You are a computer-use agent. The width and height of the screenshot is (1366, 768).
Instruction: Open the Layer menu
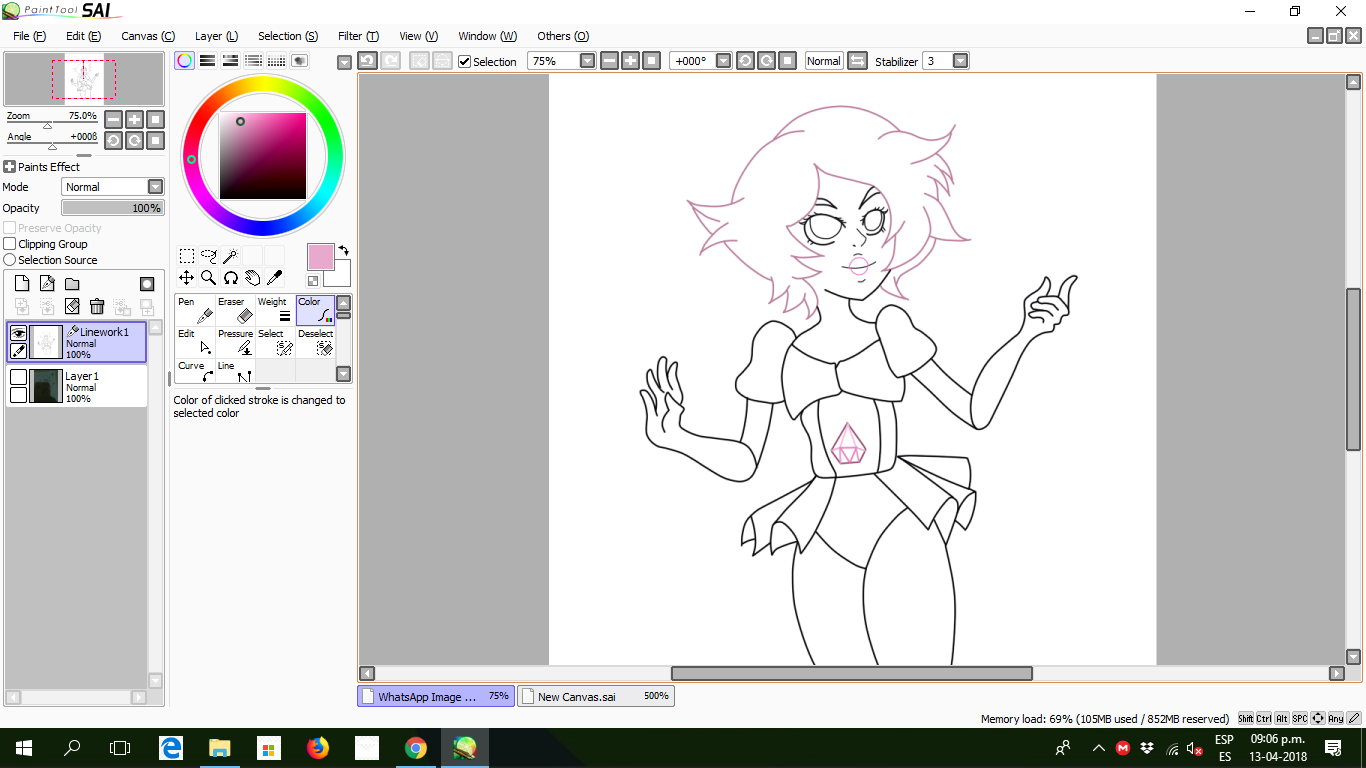click(x=216, y=36)
